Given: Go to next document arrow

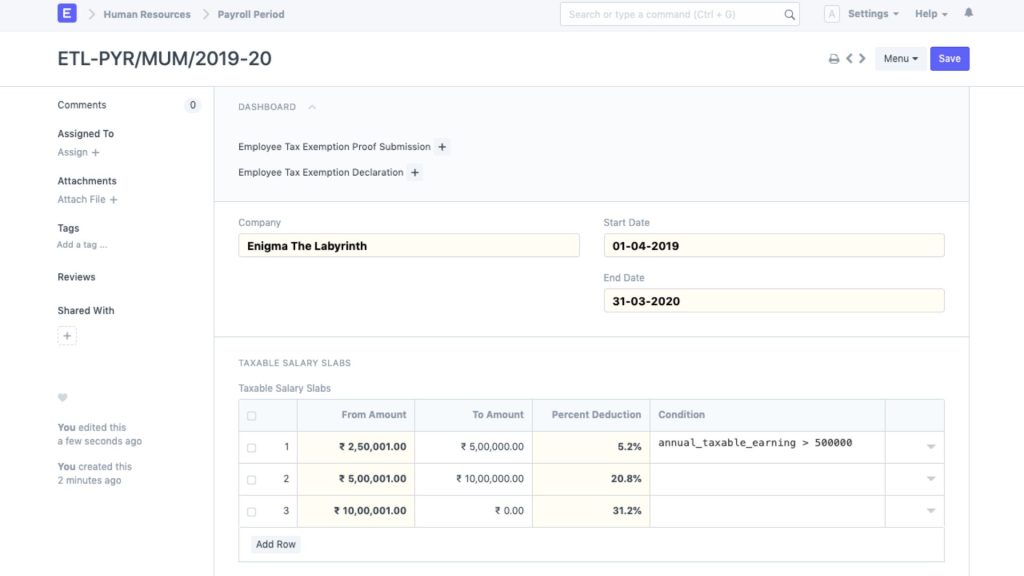Looking at the screenshot, I should [x=862, y=58].
